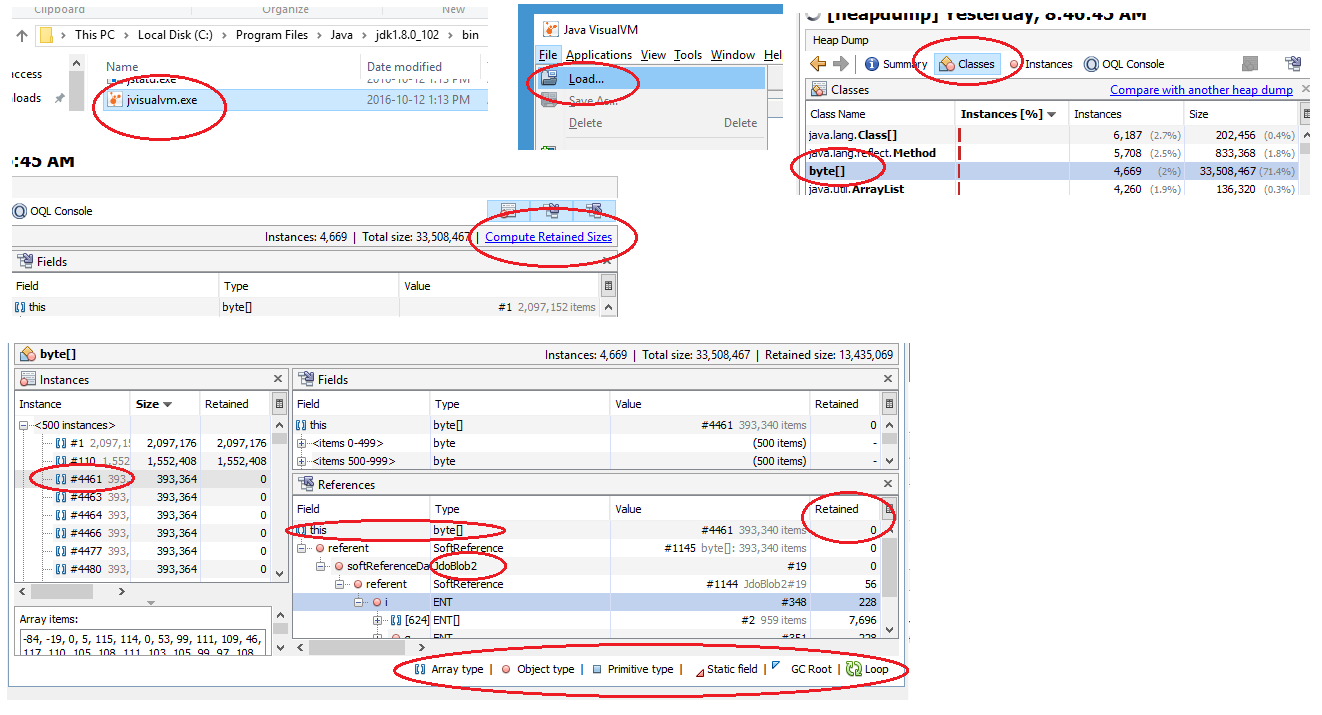Screen dimensions: 1322x715
Task: Collapse the <500 instances> tree node
Action: [23, 425]
